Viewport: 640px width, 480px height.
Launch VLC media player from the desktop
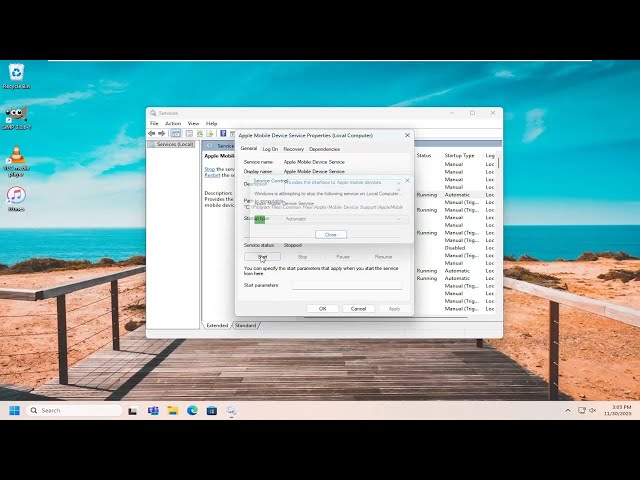(16, 161)
